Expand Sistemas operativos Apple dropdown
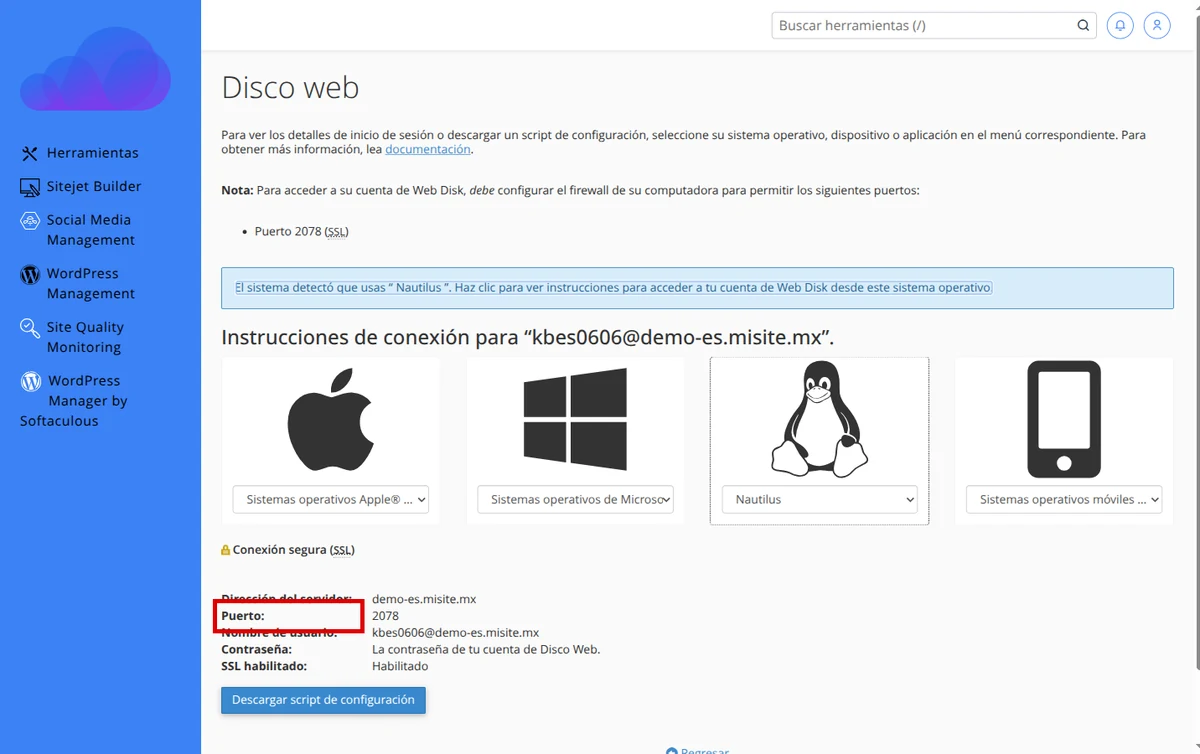Image resolution: width=1200 pixels, height=754 pixels. pos(331,499)
